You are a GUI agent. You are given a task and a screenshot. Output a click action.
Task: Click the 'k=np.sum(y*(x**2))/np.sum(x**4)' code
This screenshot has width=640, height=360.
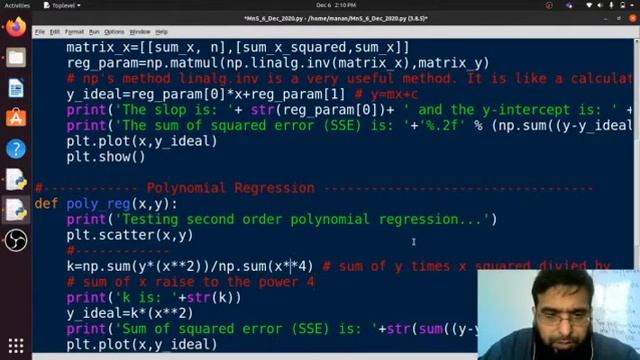(x=190, y=267)
